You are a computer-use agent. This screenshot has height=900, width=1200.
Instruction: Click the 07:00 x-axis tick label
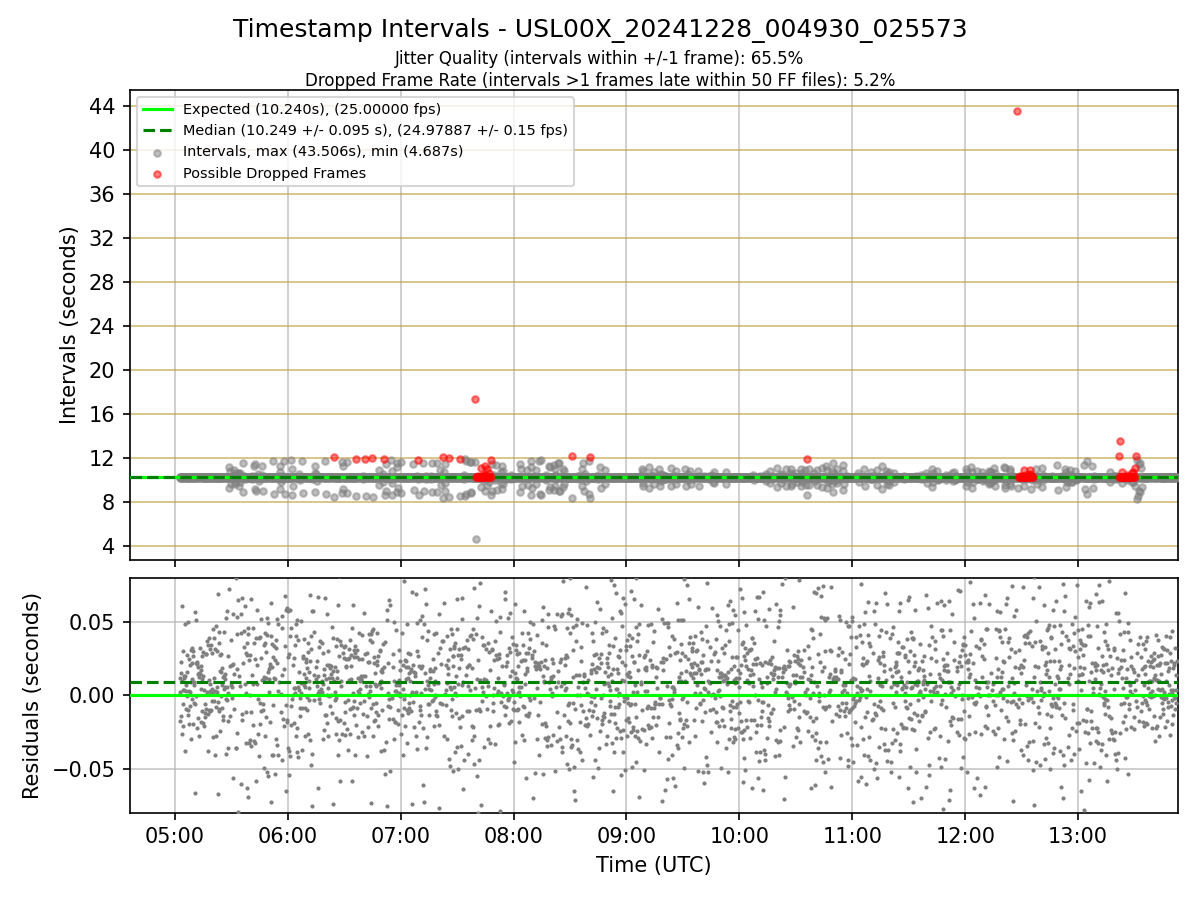401,835
